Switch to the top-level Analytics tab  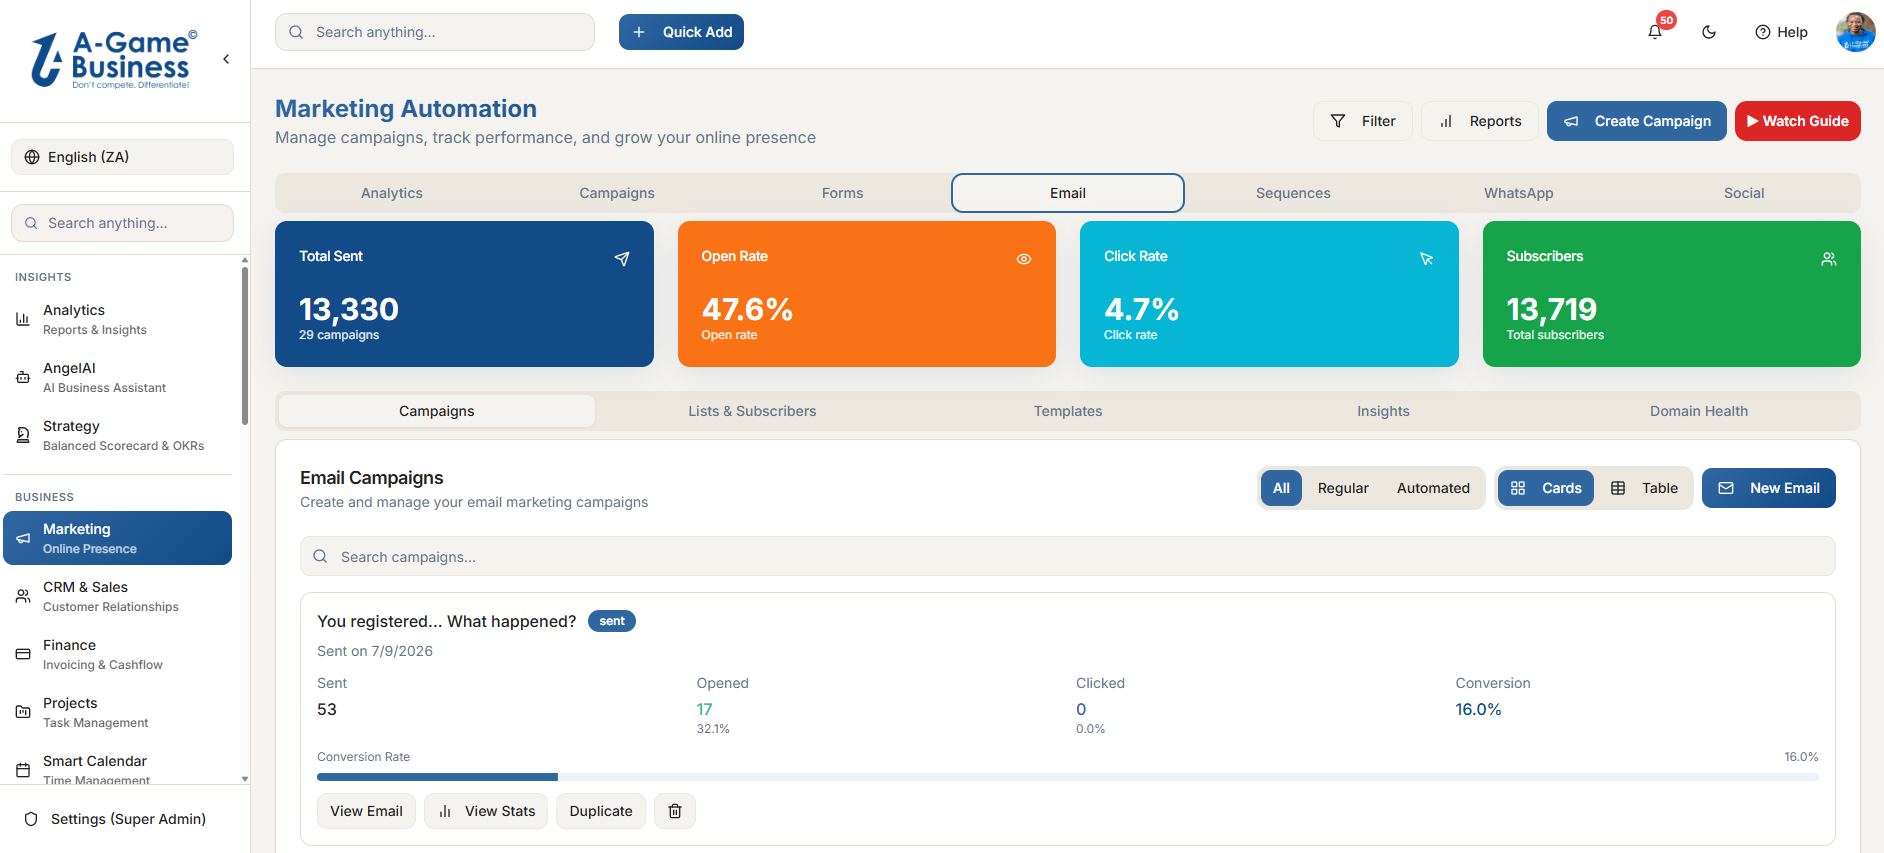point(392,193)
